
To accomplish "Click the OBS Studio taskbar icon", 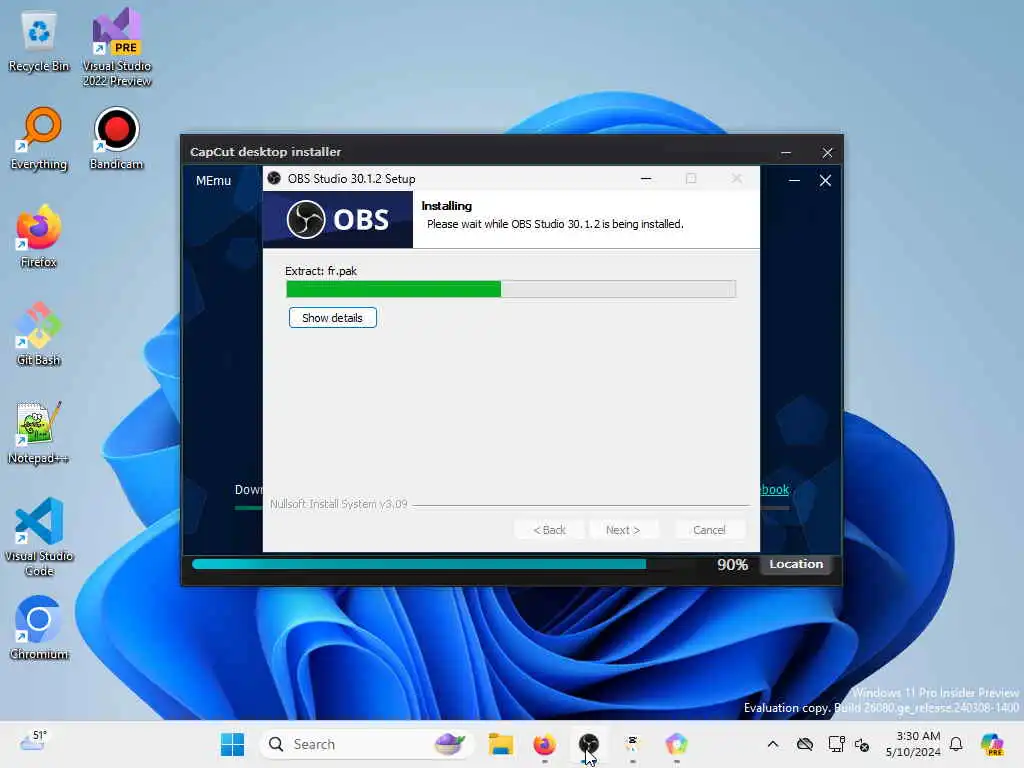I will 588,744.
